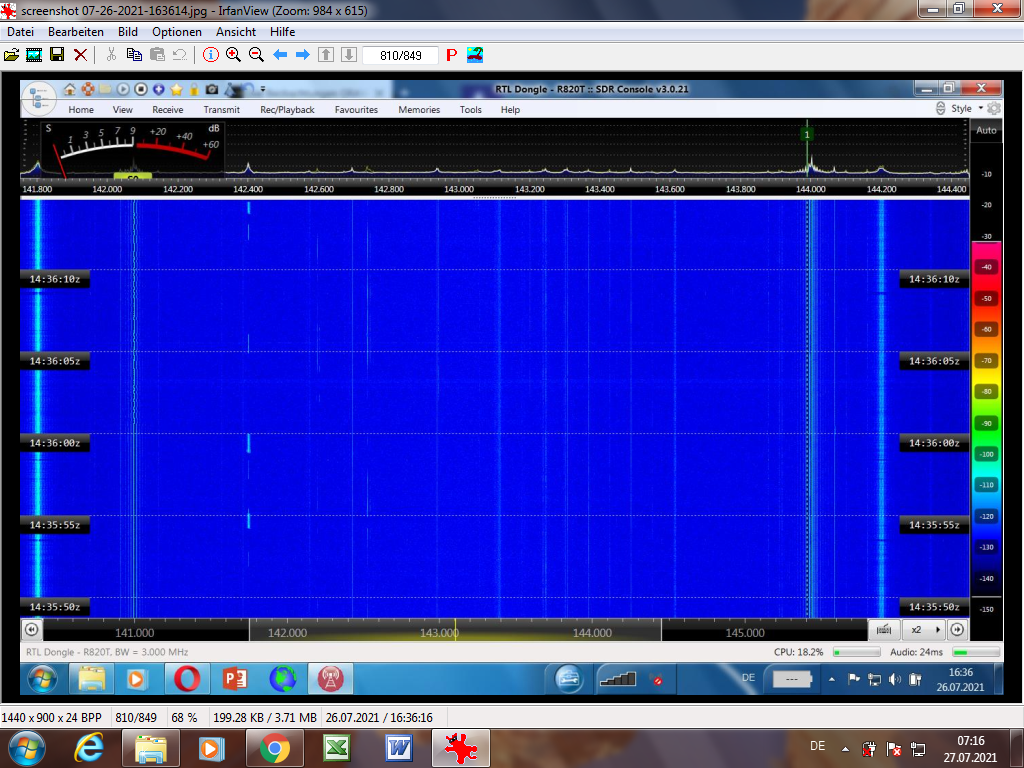
Task: Switch to the SDR Console View tab
Action: 122,110
